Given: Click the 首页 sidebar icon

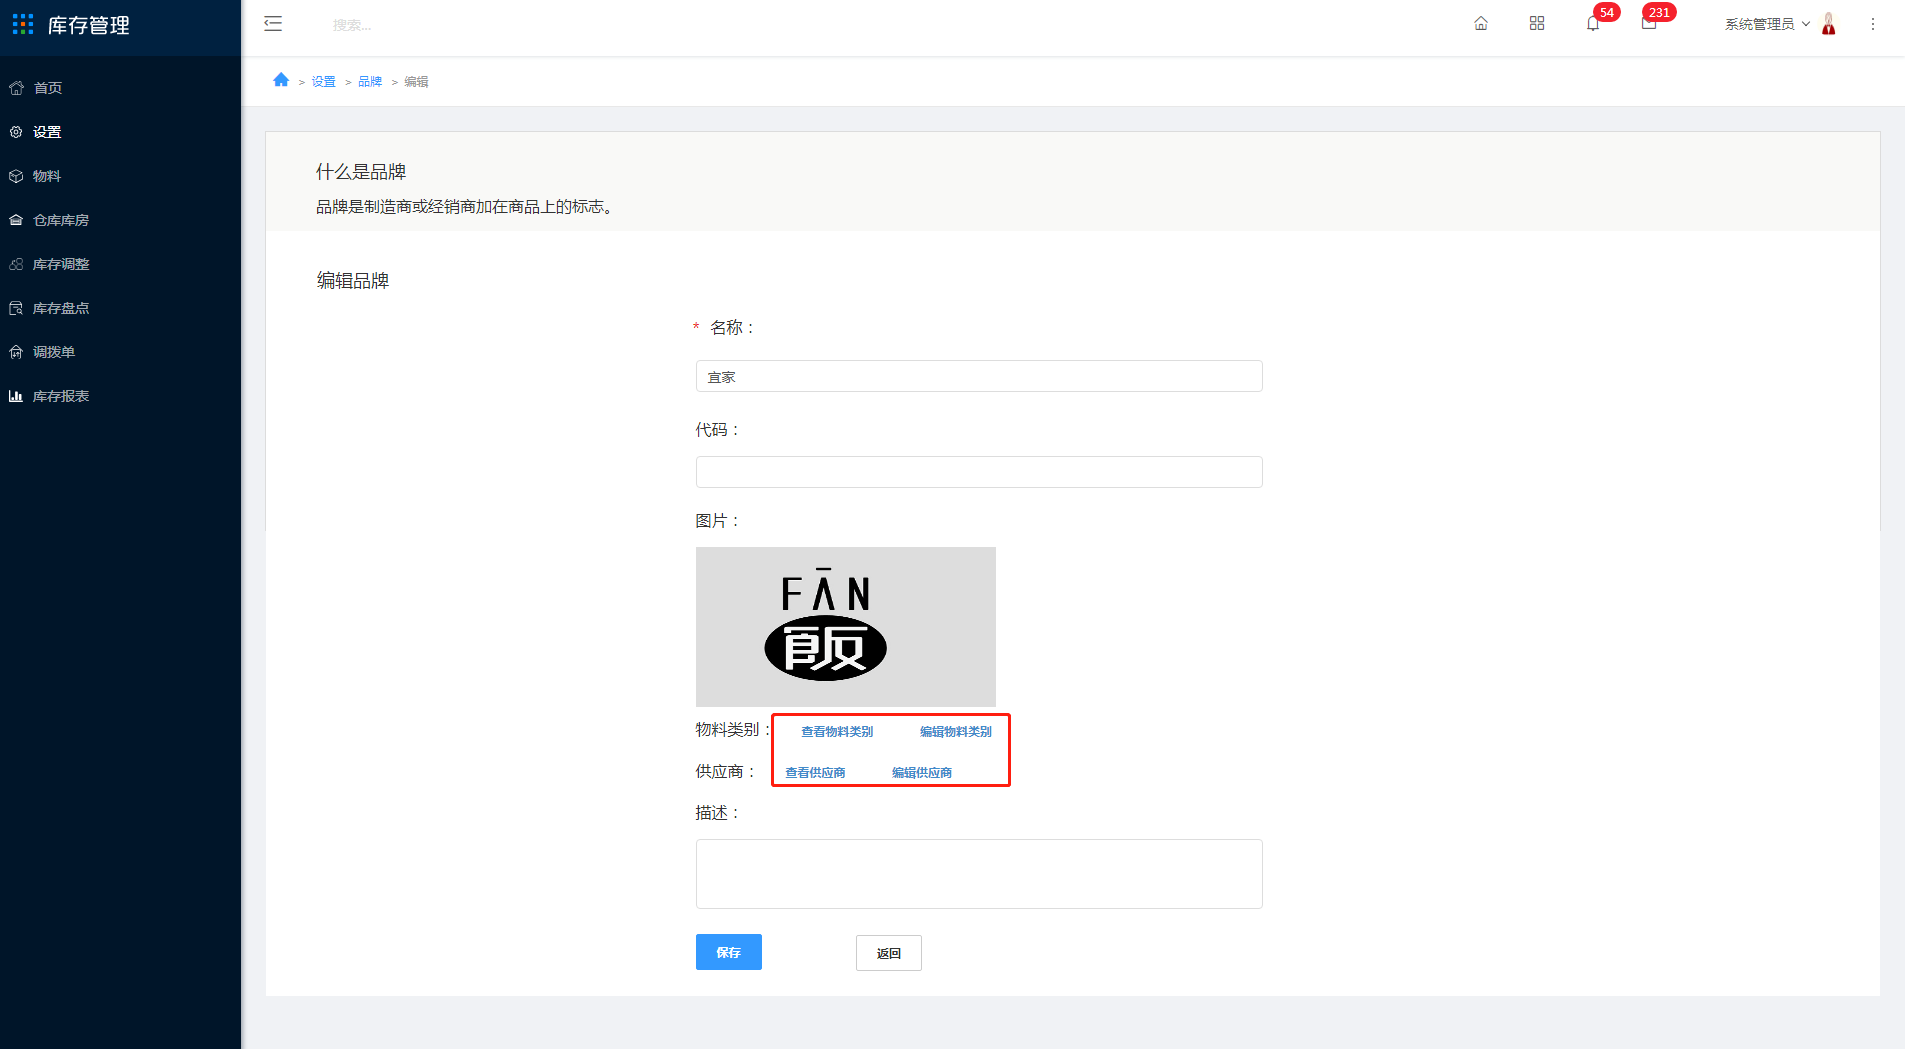Looking at the screenshot, I should [16, 88].
